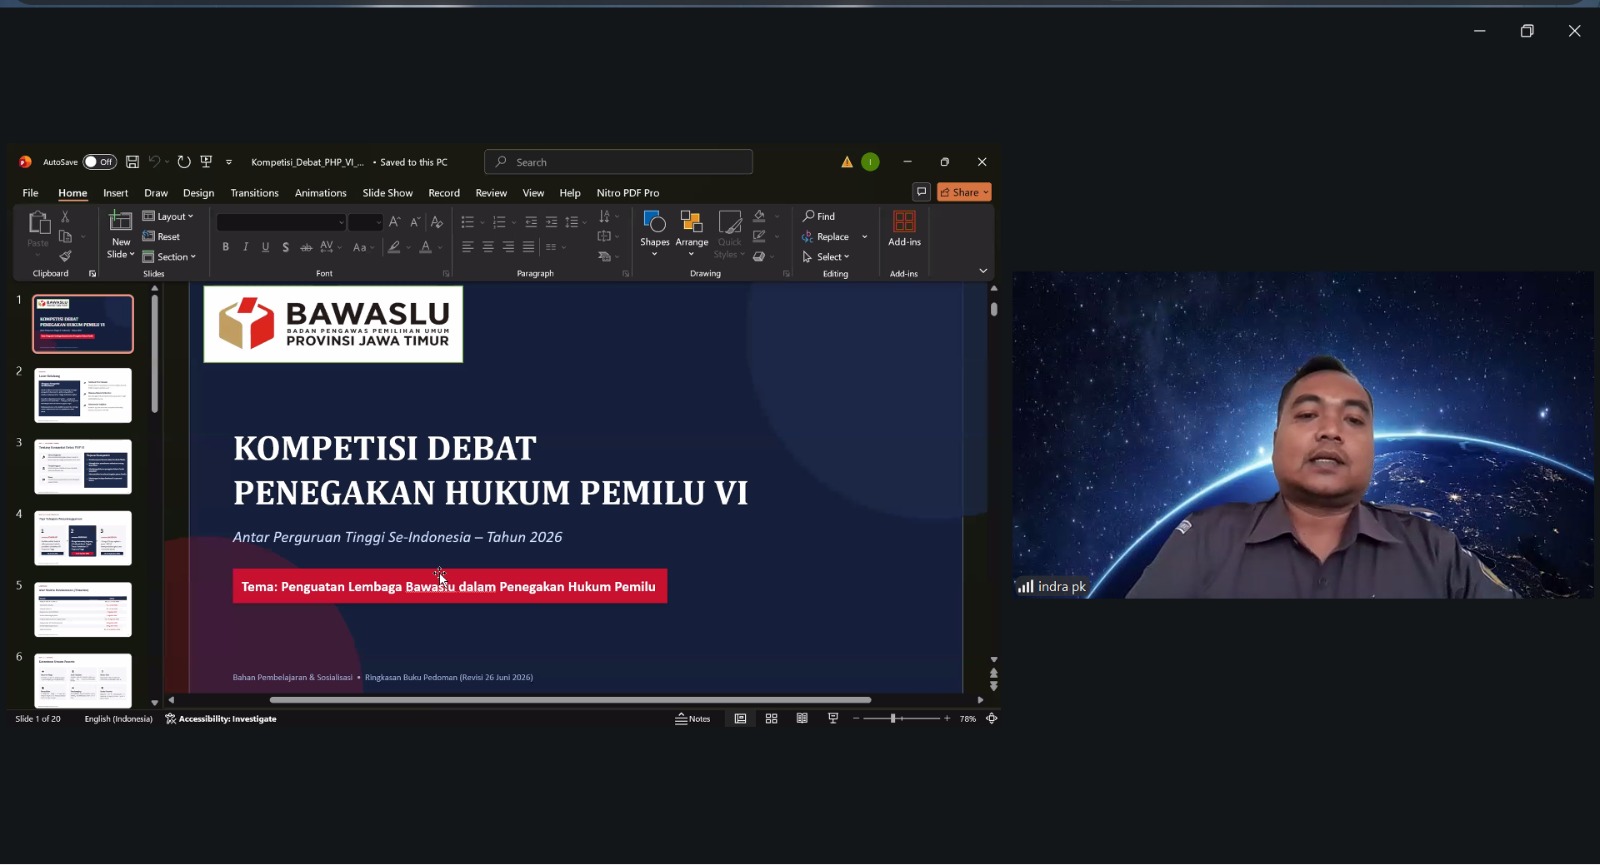
Task: Click the Increase List Level icon
Action: point(551,222)
